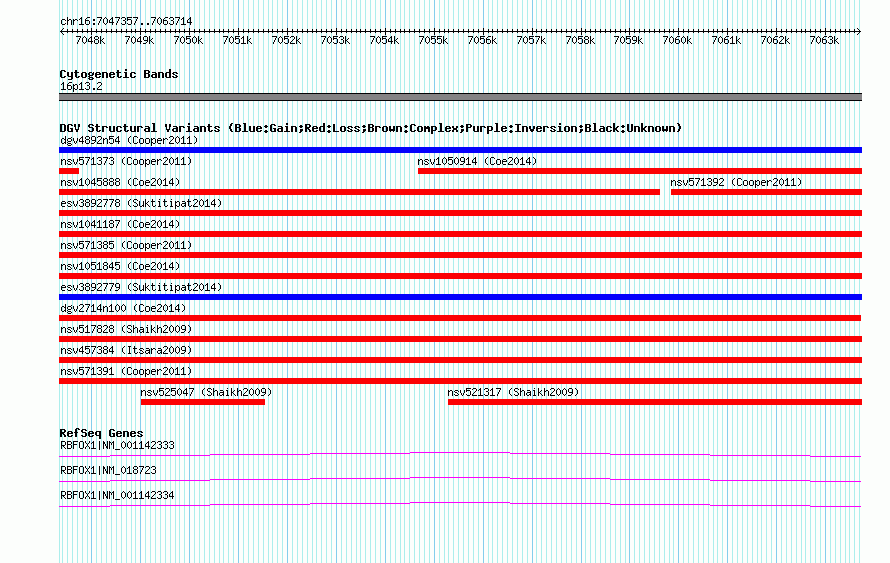Select the red bar under nsv521317
Screen dimensions: 890x563
tap(655, 402)
